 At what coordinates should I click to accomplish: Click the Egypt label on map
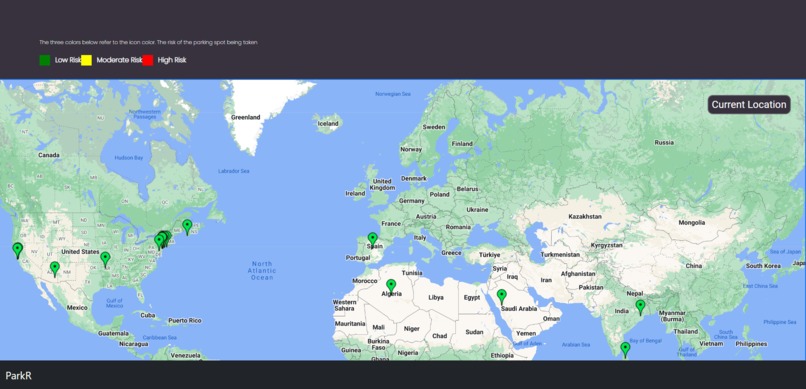pos(471,298)
